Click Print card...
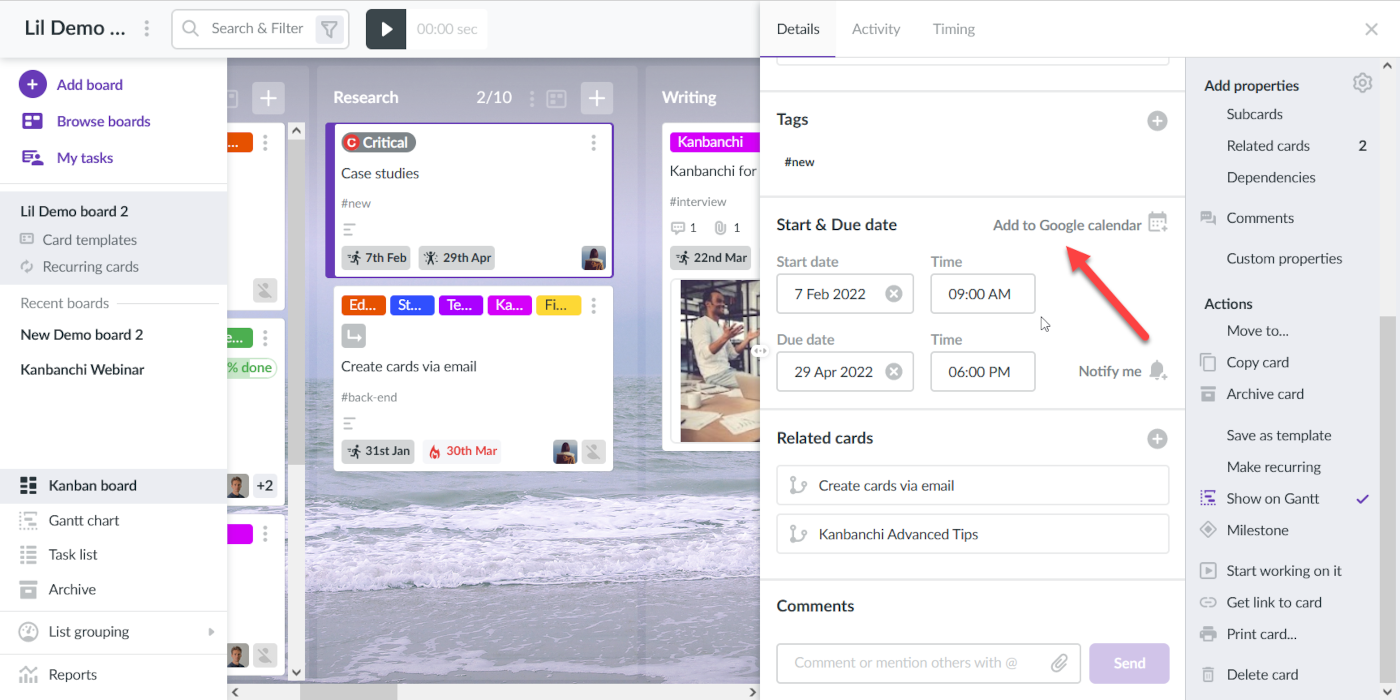 (1262, 634)
